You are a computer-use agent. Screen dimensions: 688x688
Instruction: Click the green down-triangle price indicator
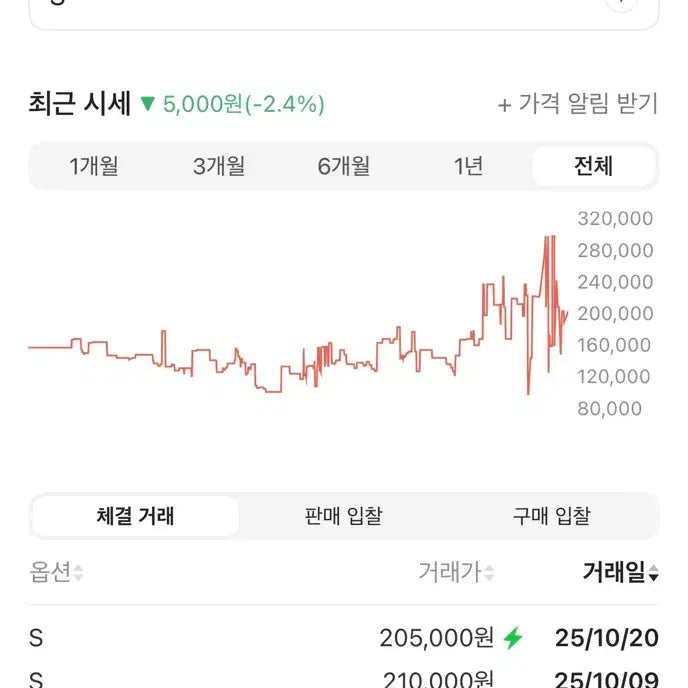coord(148,104)
